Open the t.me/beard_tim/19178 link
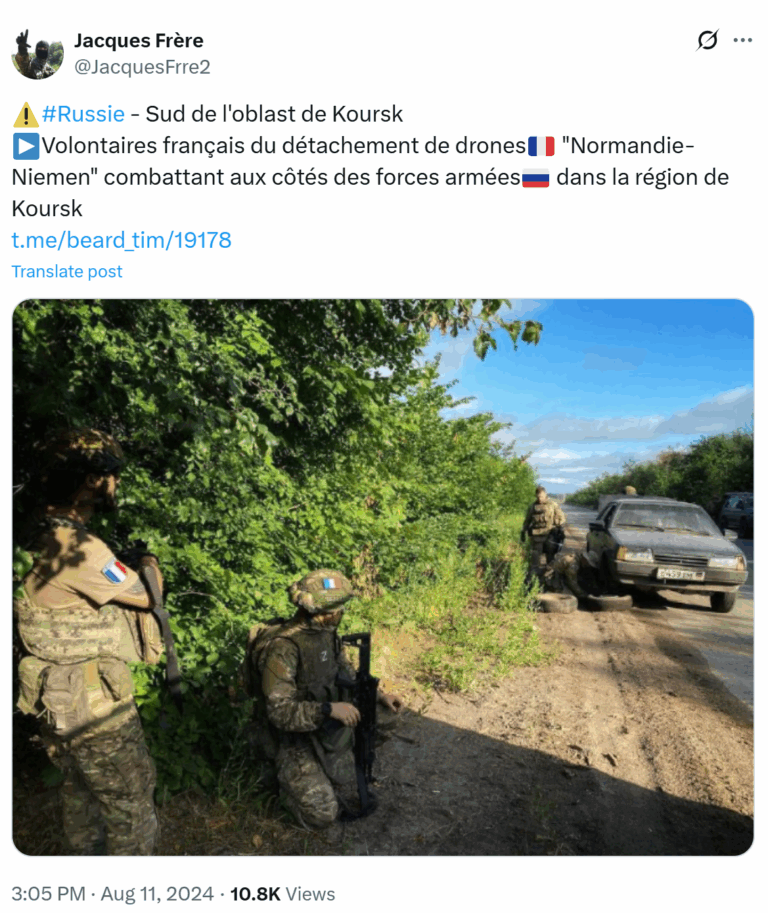 122,240
